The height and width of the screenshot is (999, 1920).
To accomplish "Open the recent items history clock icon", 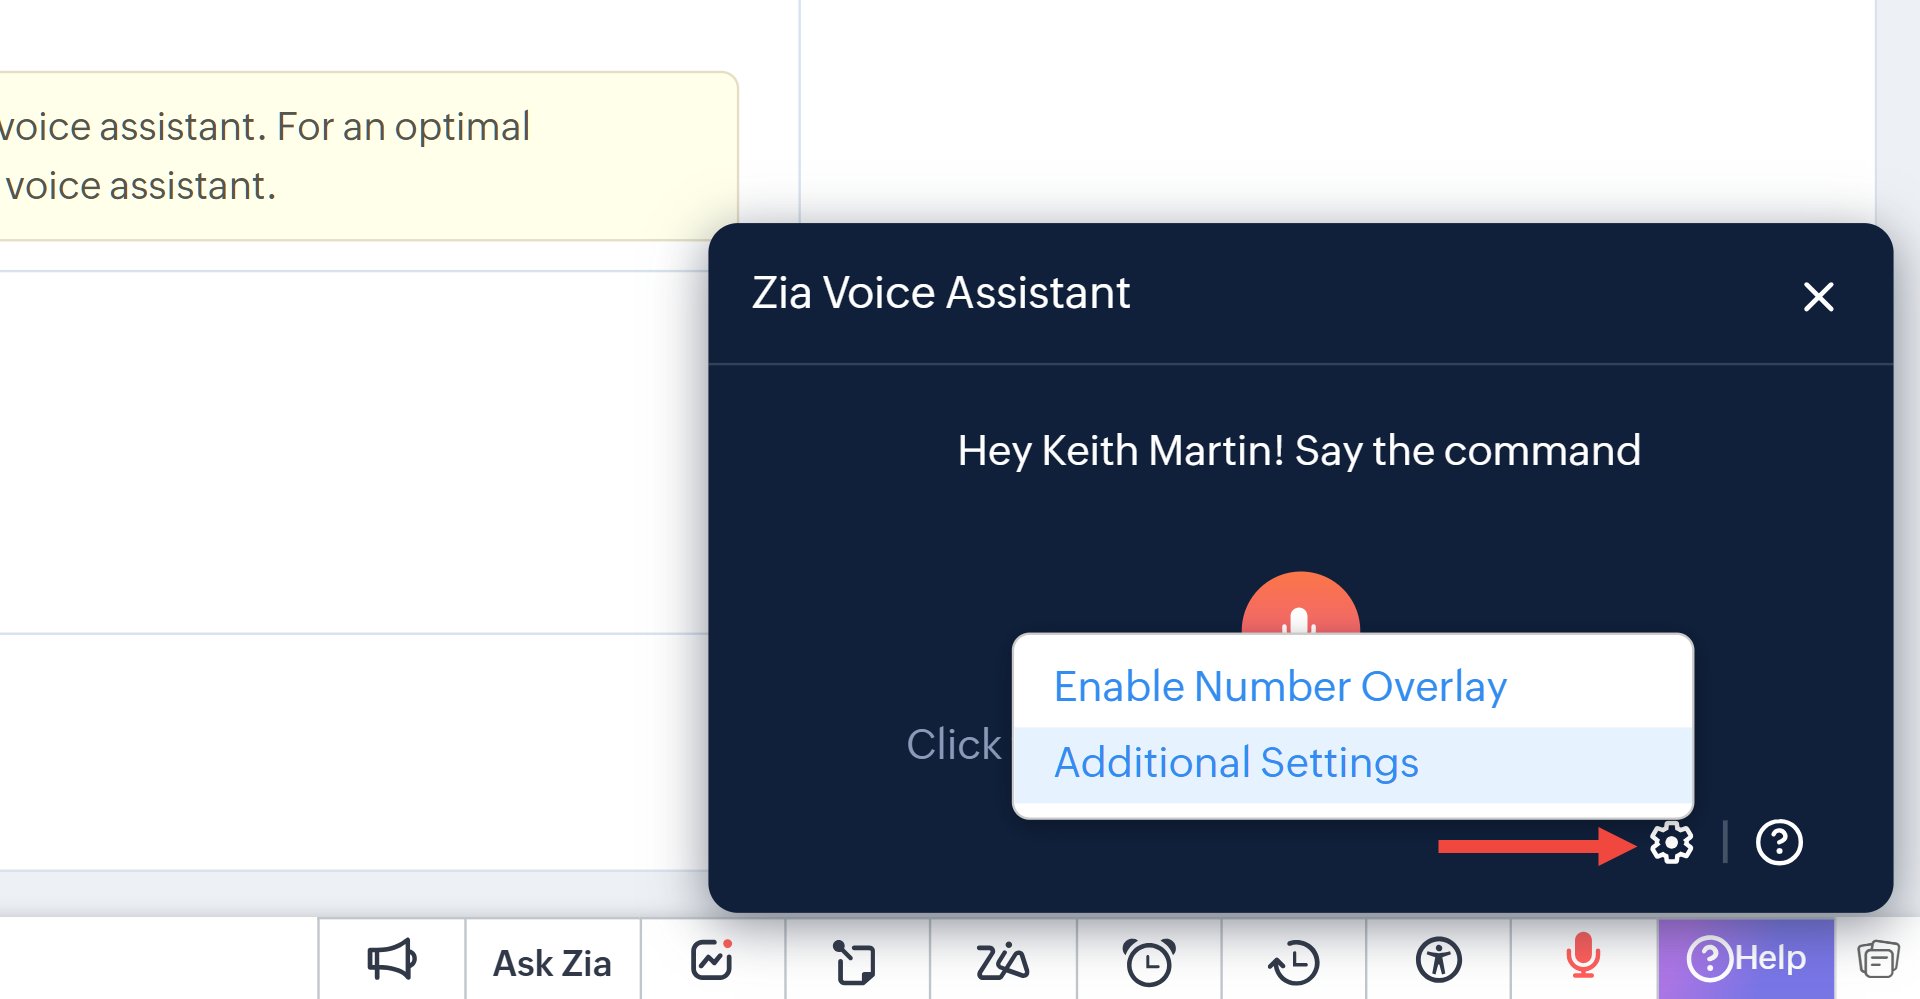I will click(1294, 962).
